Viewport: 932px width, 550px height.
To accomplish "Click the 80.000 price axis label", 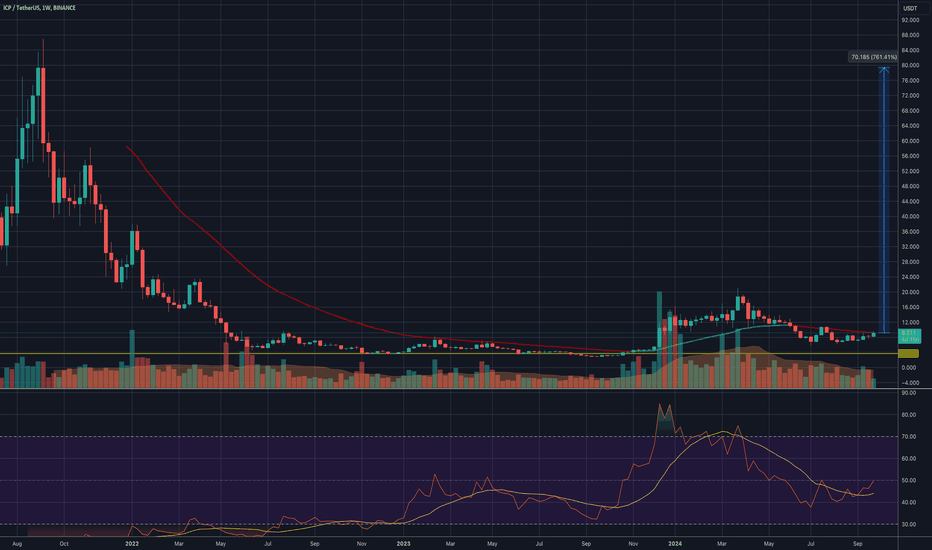I will click(910, 65).
